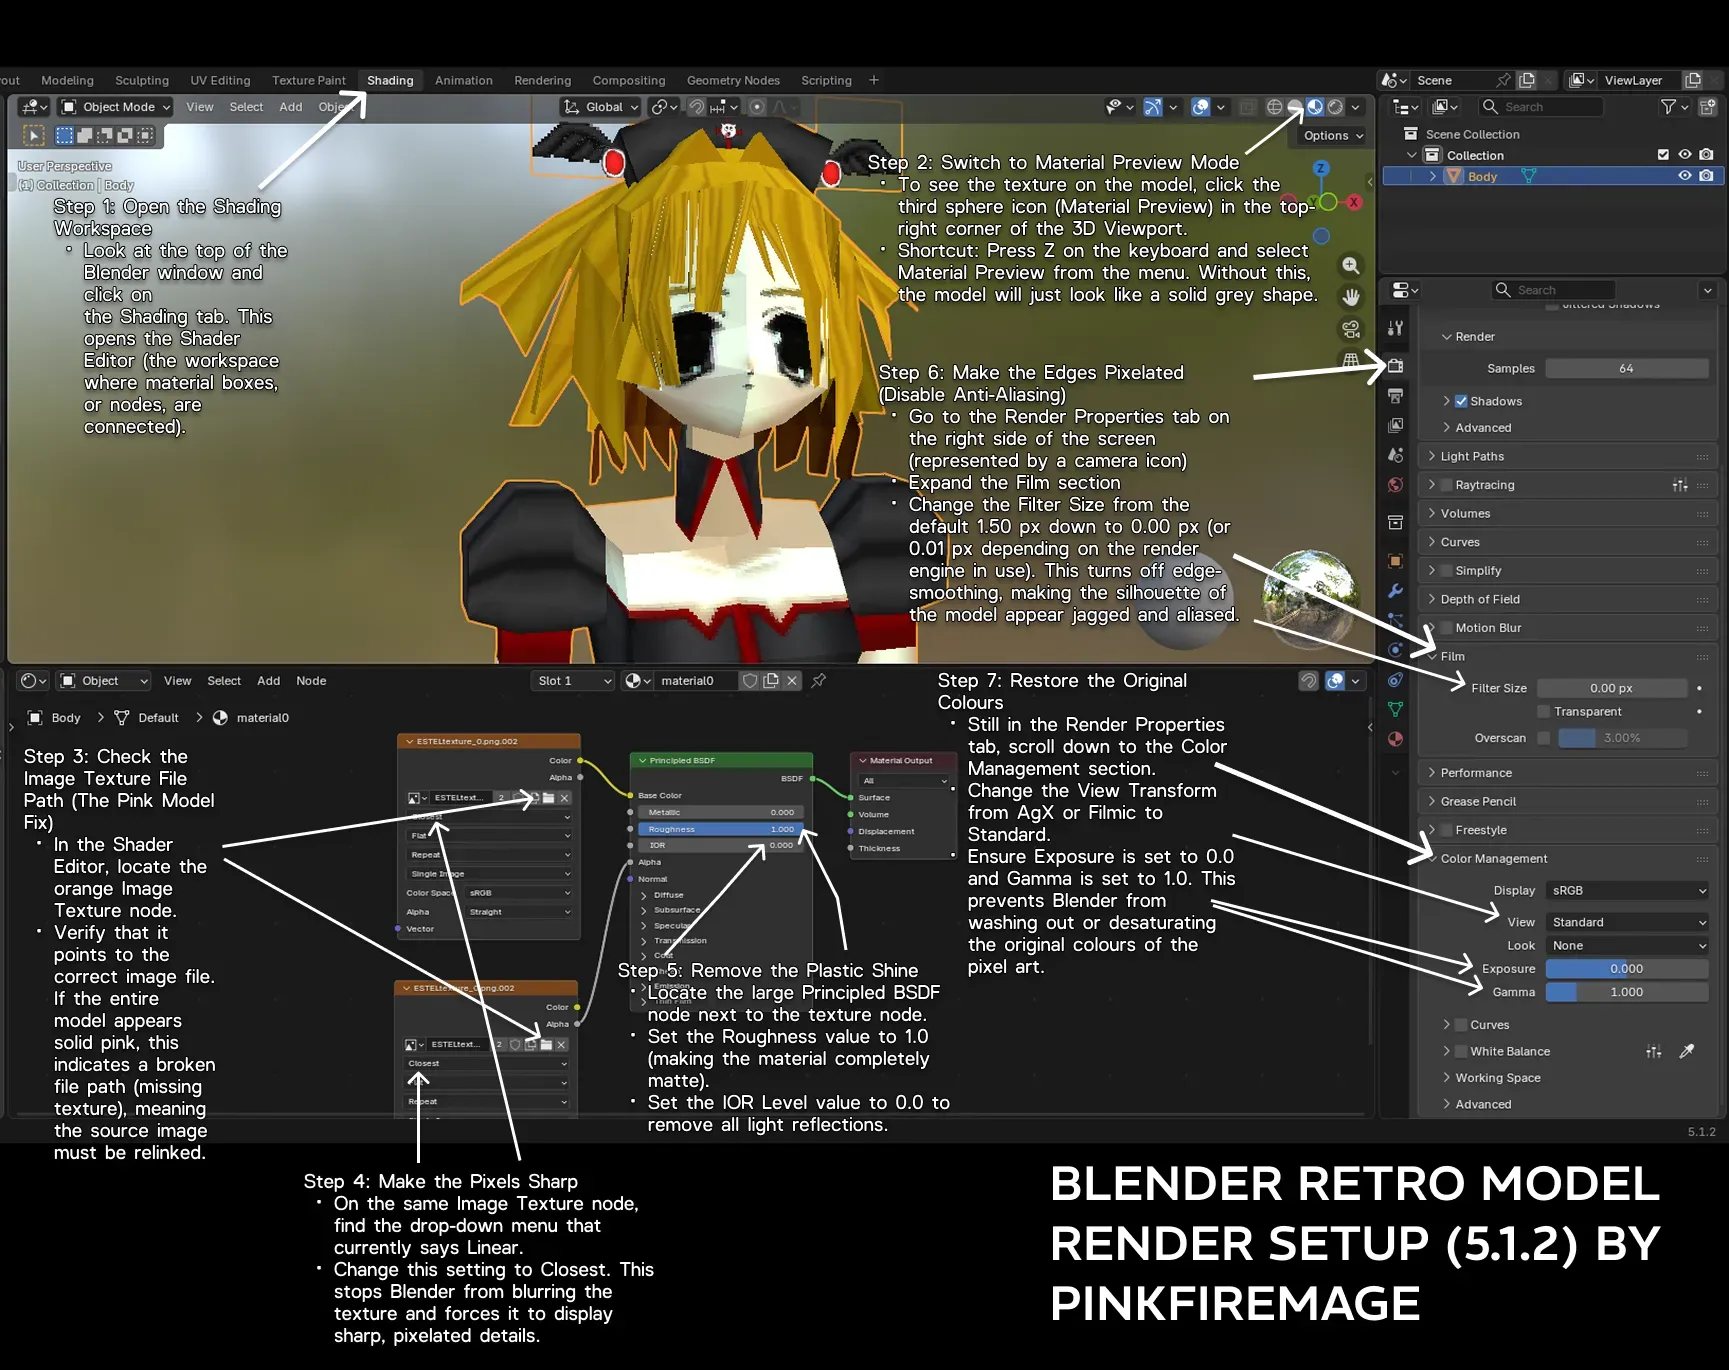Open the node editor Node menu

[x=311, y=681]
